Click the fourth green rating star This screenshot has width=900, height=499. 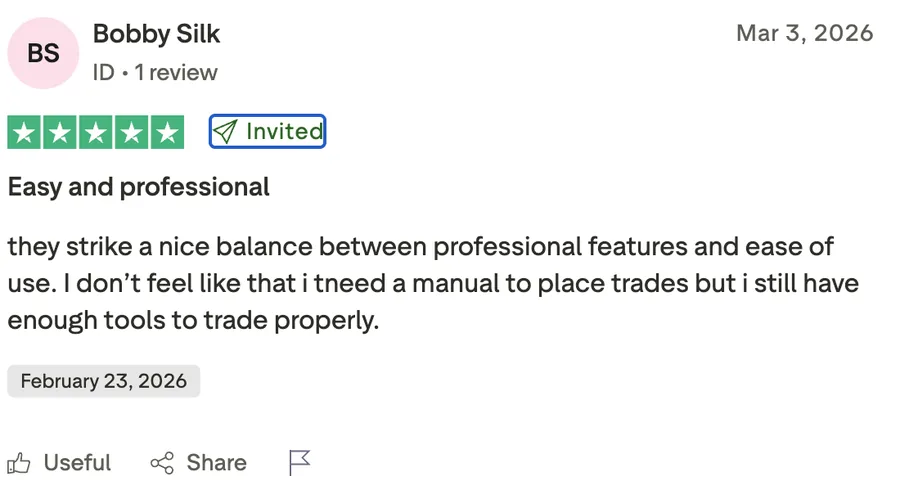tap(132, 132)
